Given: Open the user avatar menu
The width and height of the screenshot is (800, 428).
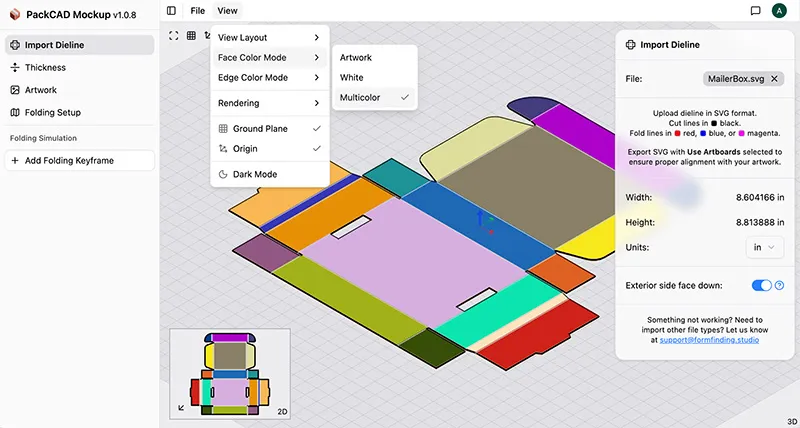Looking at the screenshot, I should tap(779, 11).
